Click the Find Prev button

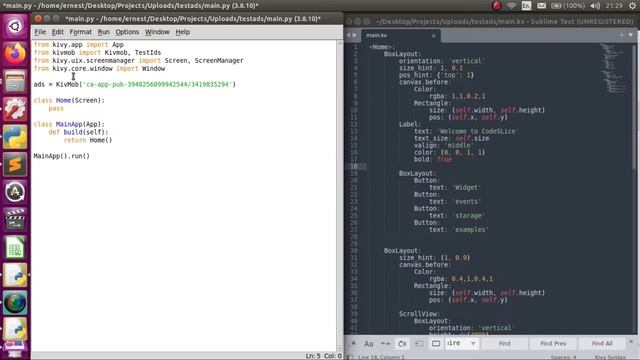click(x=553, y=344)
